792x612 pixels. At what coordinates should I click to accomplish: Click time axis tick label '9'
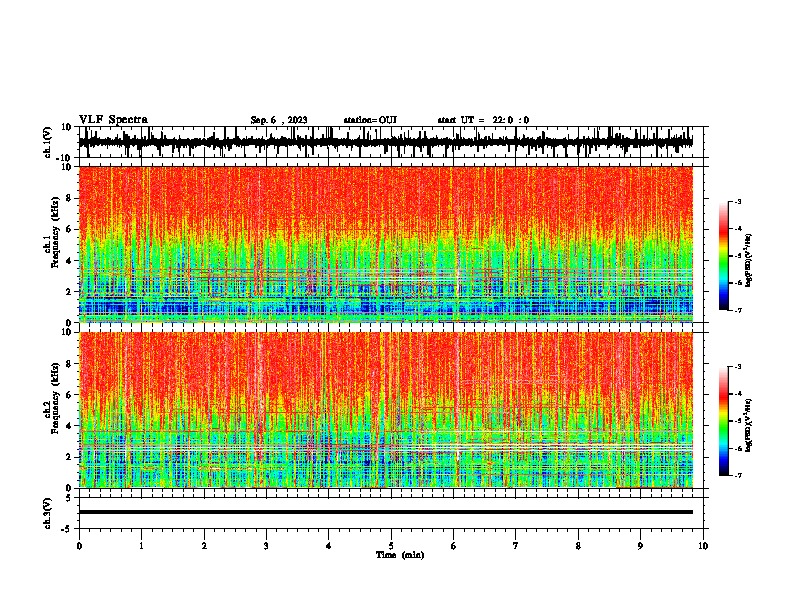tap(640, 546)
